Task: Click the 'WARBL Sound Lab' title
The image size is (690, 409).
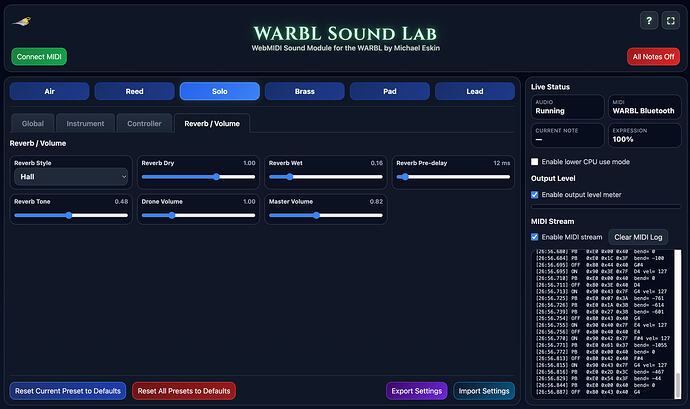Action: click(x=345, y=33)
